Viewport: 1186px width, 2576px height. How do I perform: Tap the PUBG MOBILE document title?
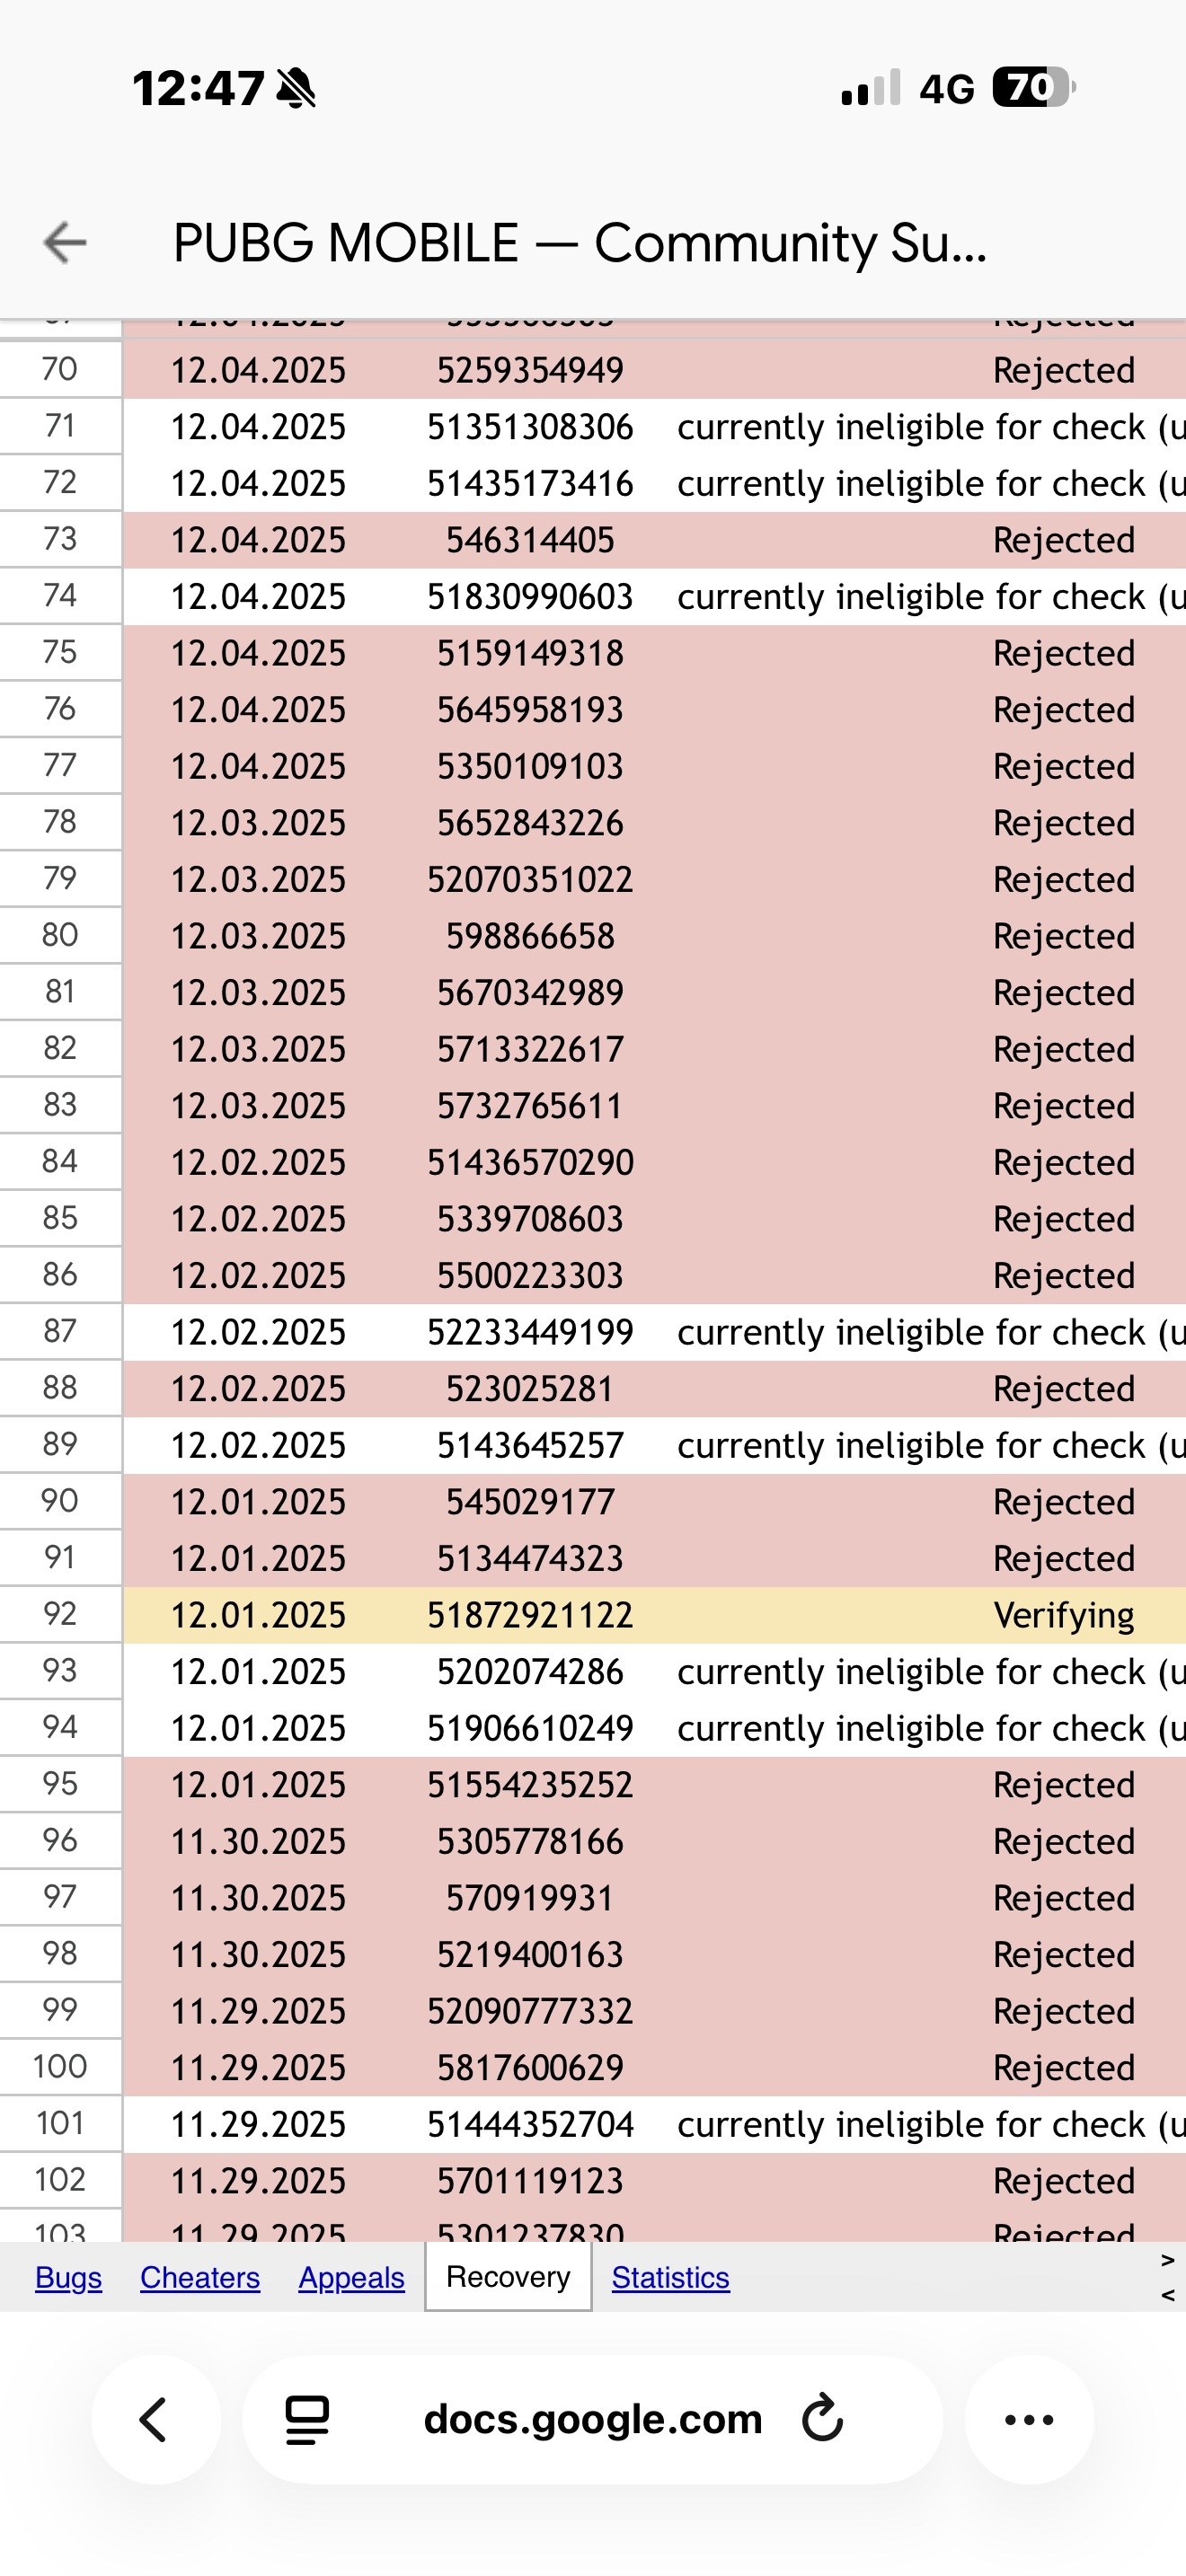pos(580,243)
